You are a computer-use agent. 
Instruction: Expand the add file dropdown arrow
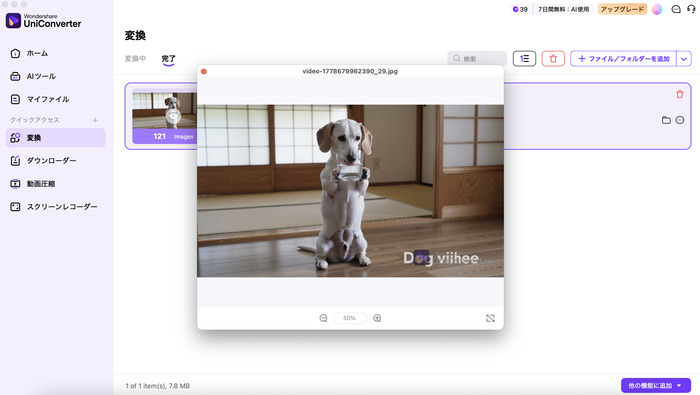tap(684, 58)
